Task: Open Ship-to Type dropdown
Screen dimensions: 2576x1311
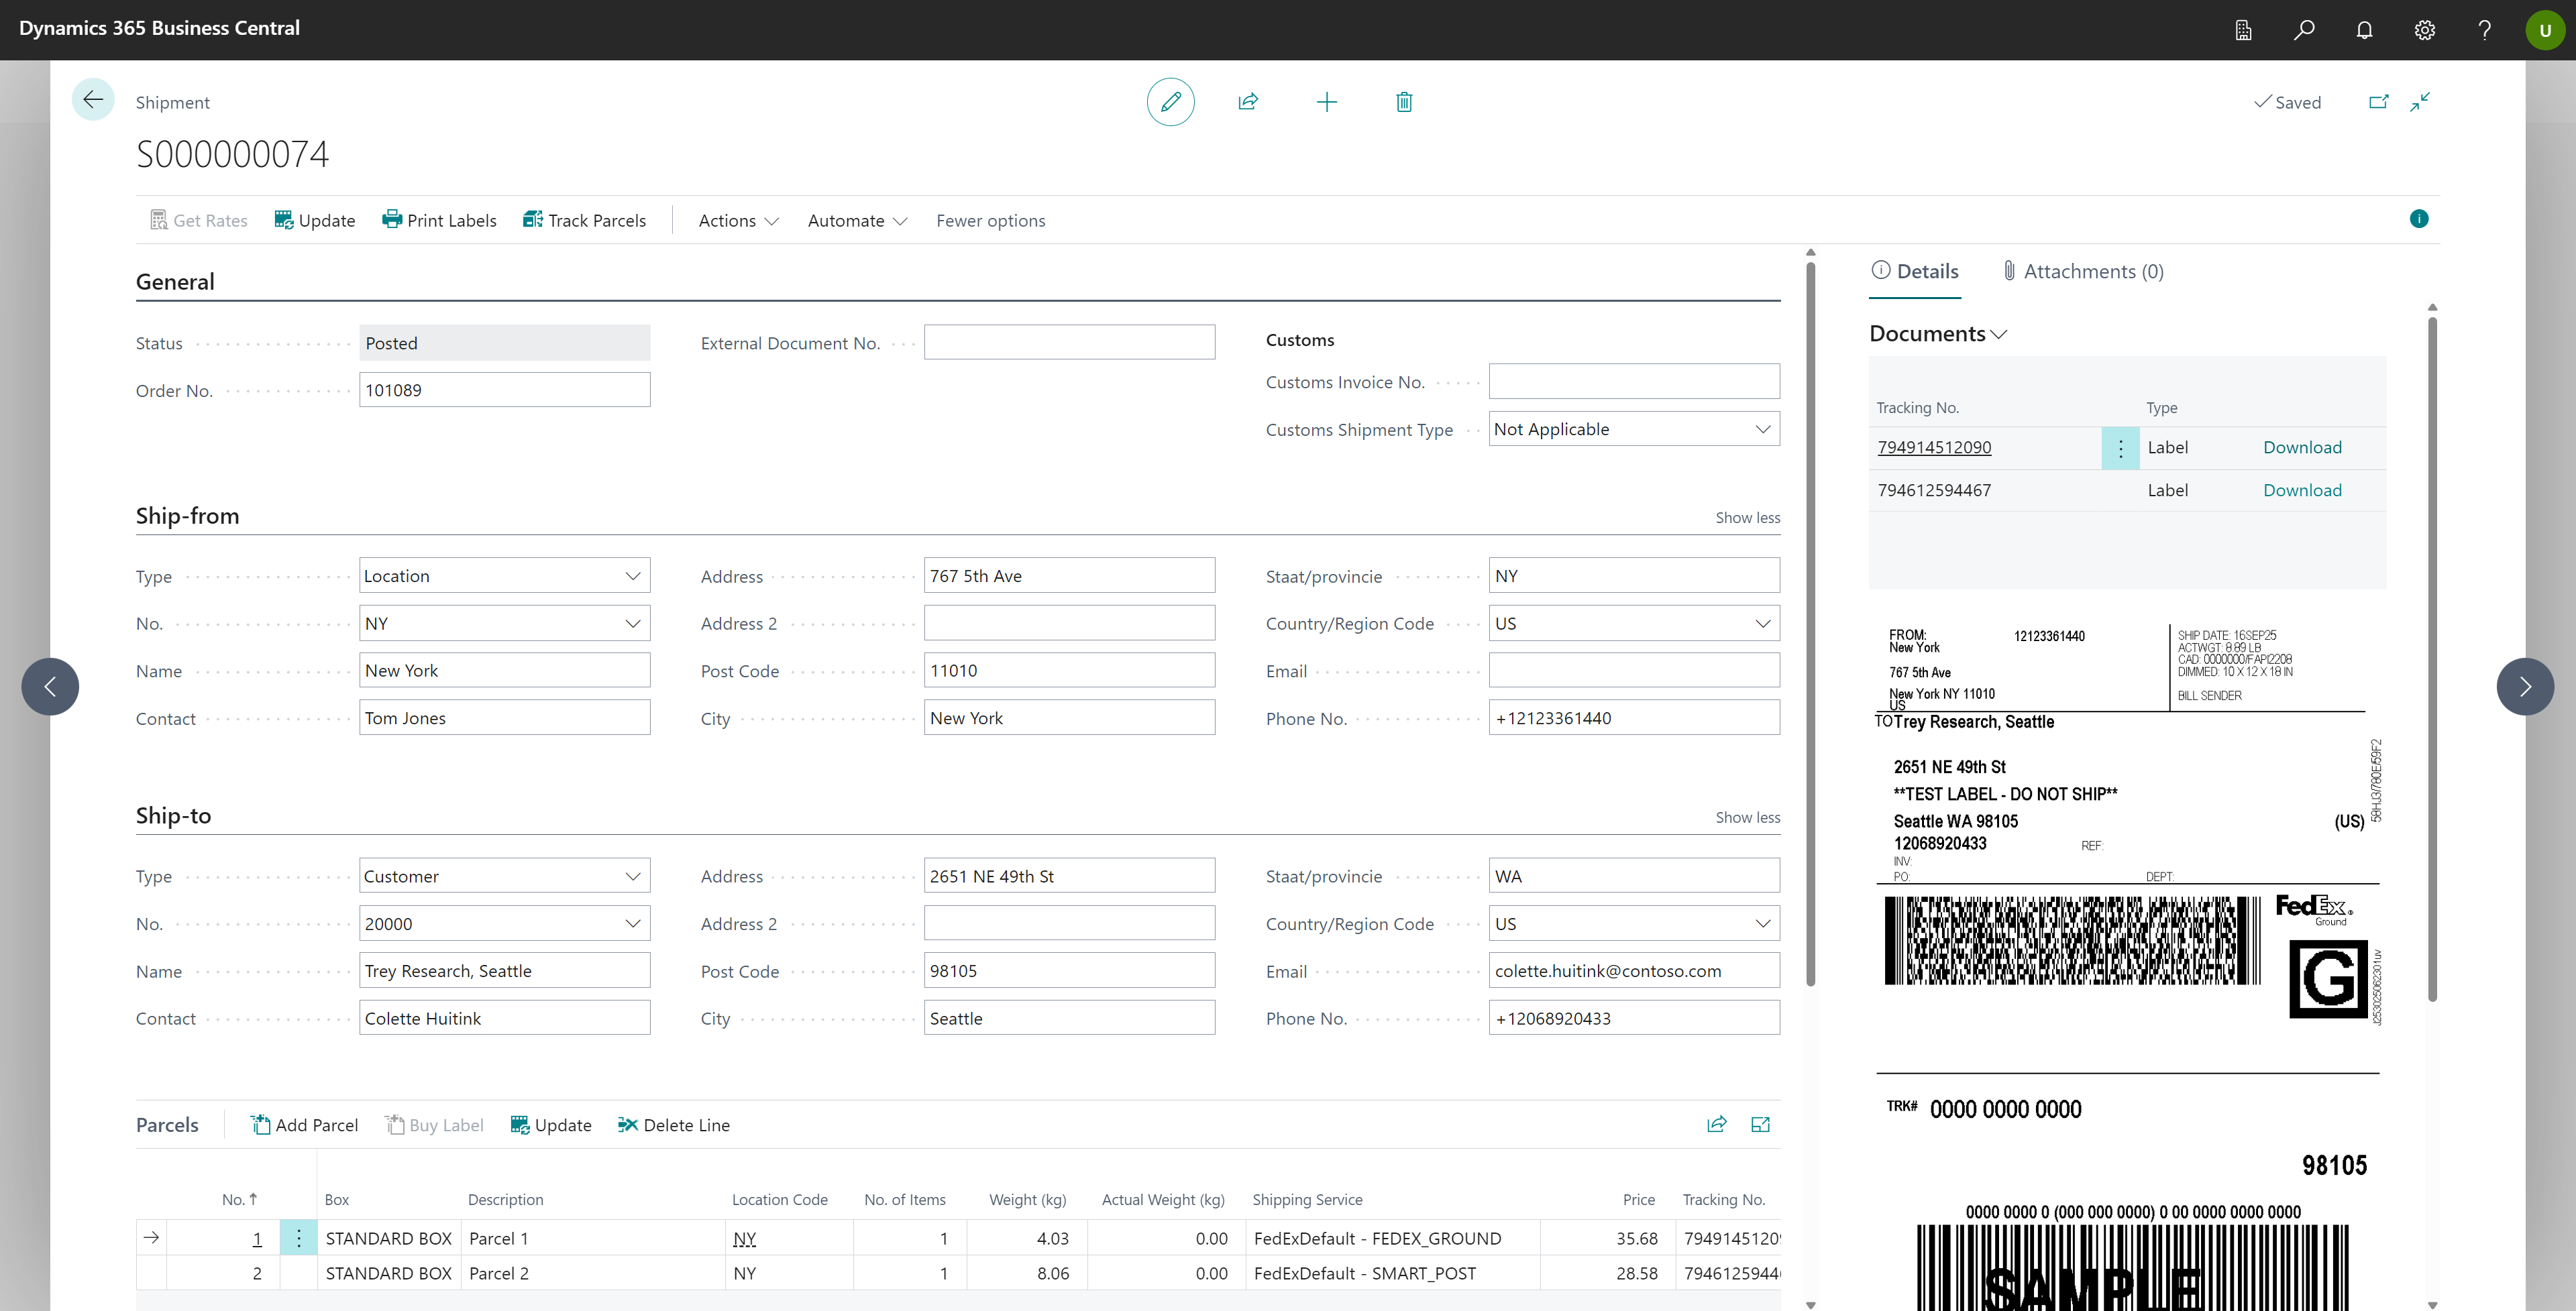Action: [x=633, y=876]
